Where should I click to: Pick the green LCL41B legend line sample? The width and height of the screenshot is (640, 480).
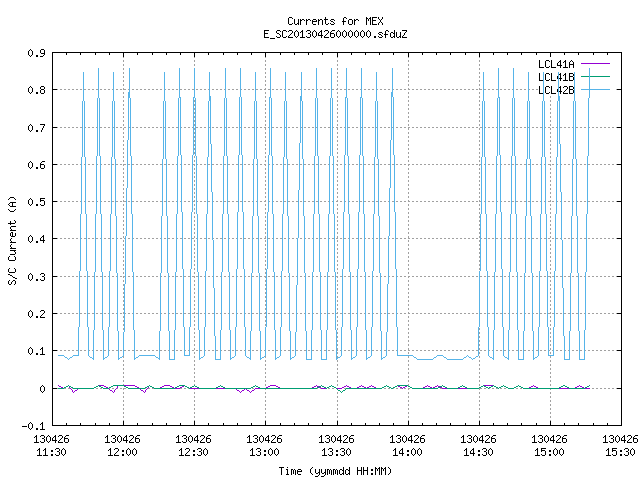point(595,76)
